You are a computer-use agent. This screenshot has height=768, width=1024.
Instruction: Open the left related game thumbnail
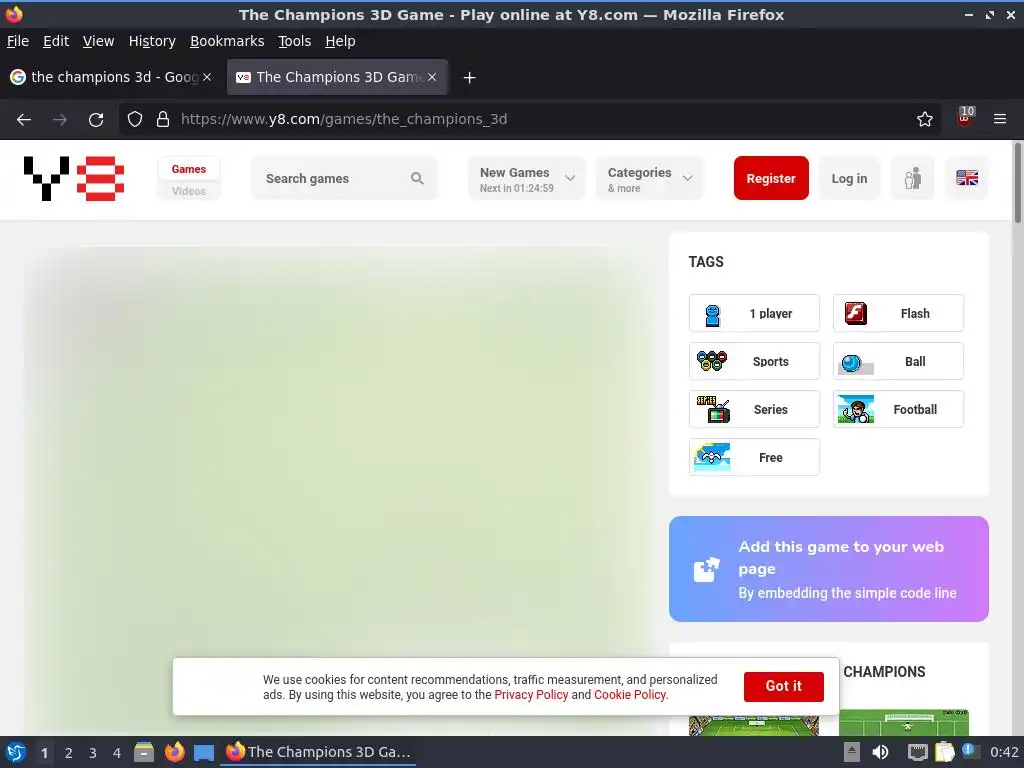[x=754, y=725]
